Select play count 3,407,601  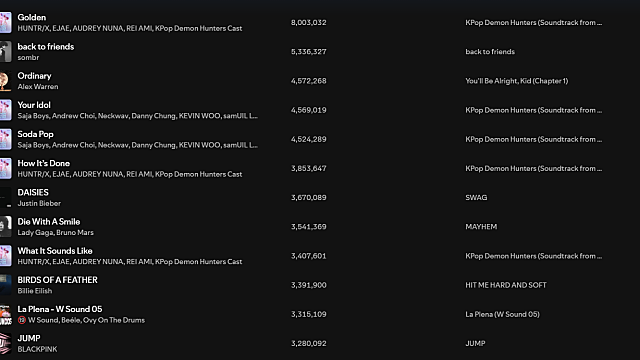point(309,256)
